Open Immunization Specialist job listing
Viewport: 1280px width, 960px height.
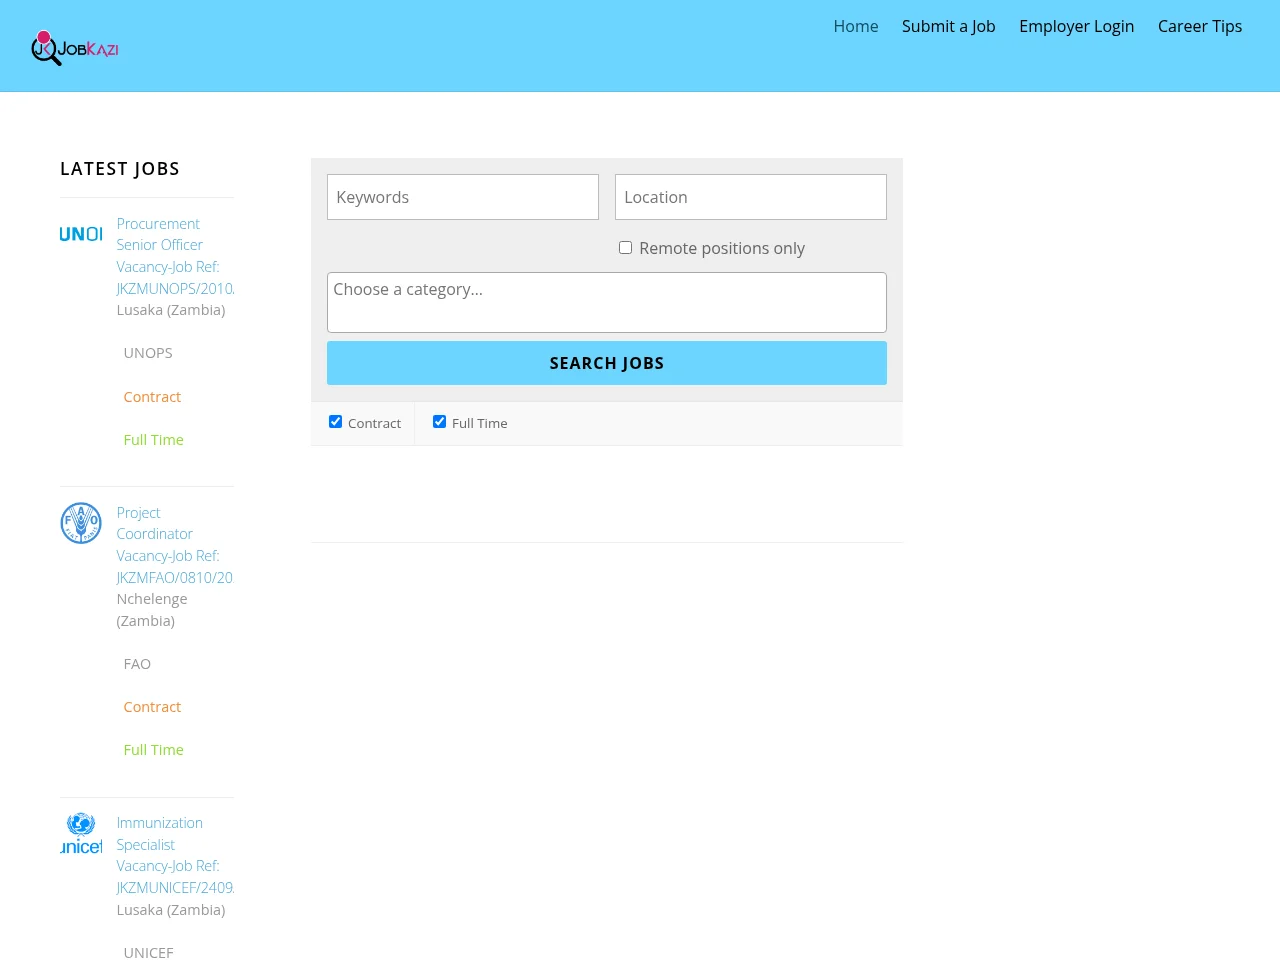(175, 855)
